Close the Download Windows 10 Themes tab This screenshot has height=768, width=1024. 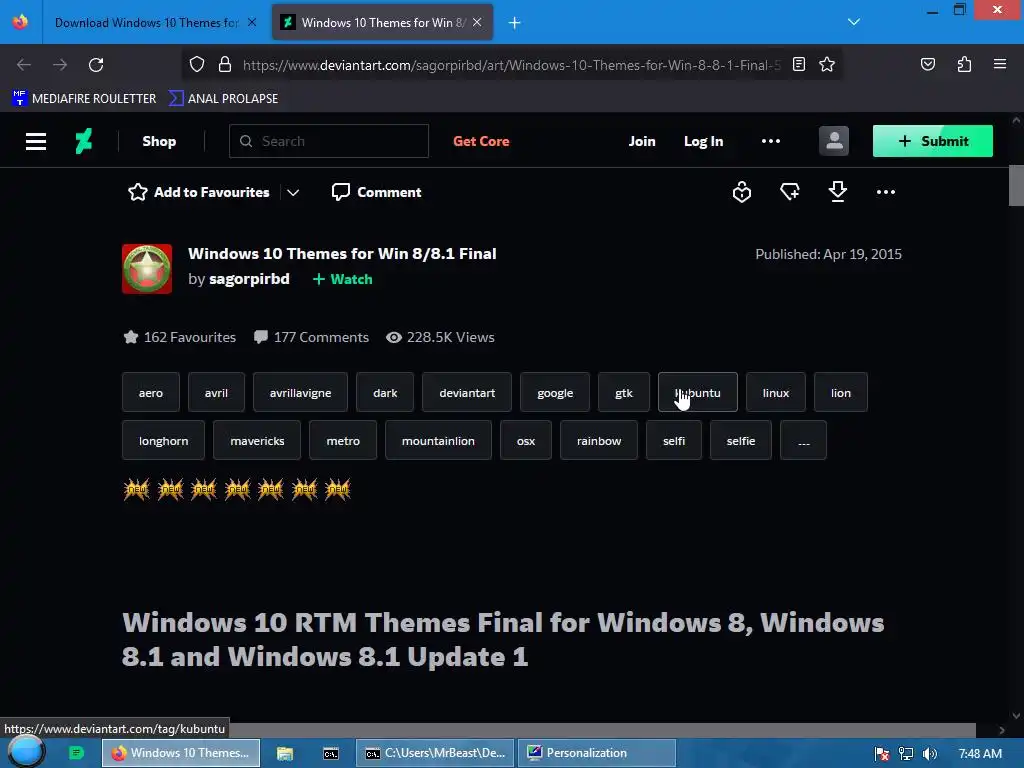[251, 22]
